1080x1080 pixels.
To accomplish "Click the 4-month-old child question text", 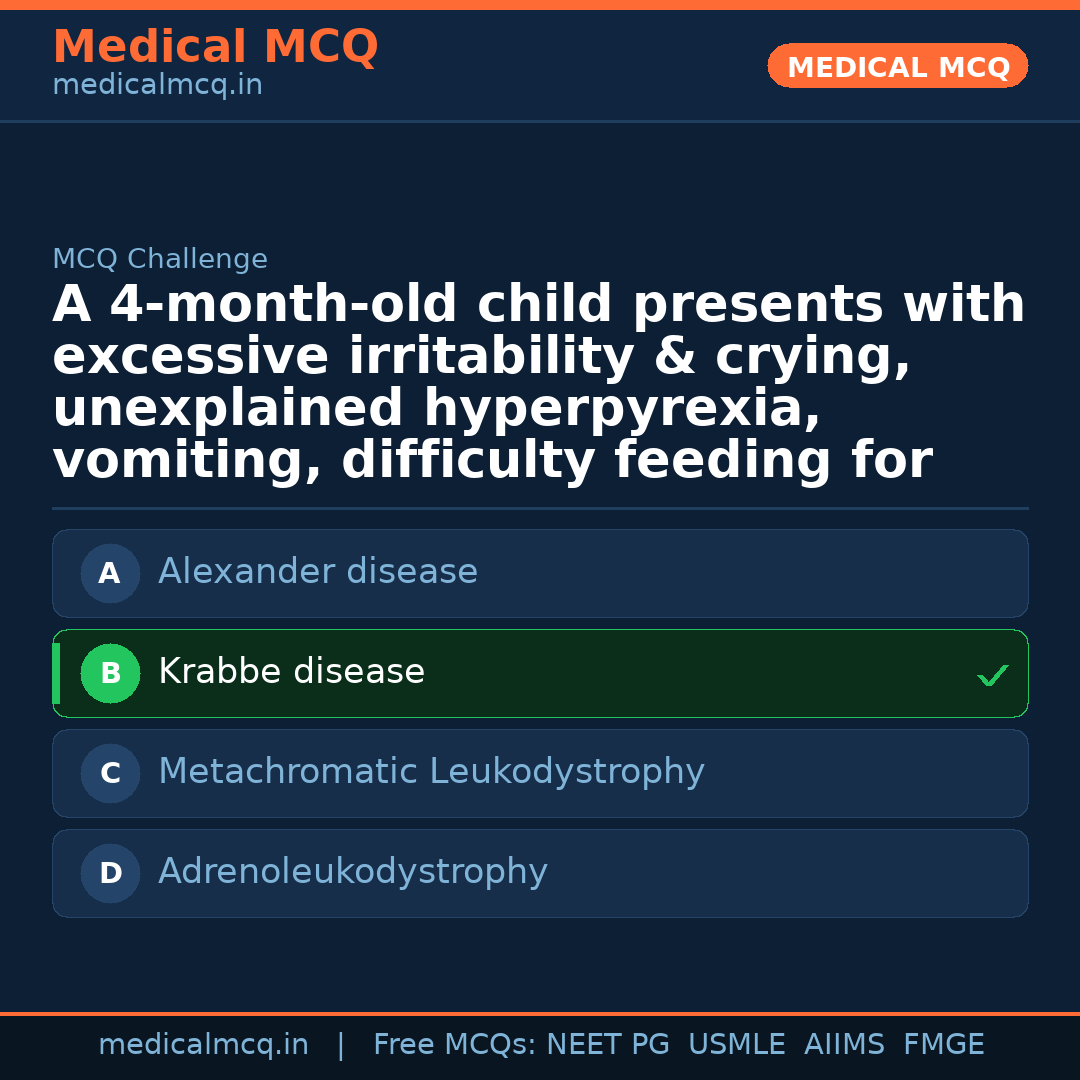I will 539,382.
